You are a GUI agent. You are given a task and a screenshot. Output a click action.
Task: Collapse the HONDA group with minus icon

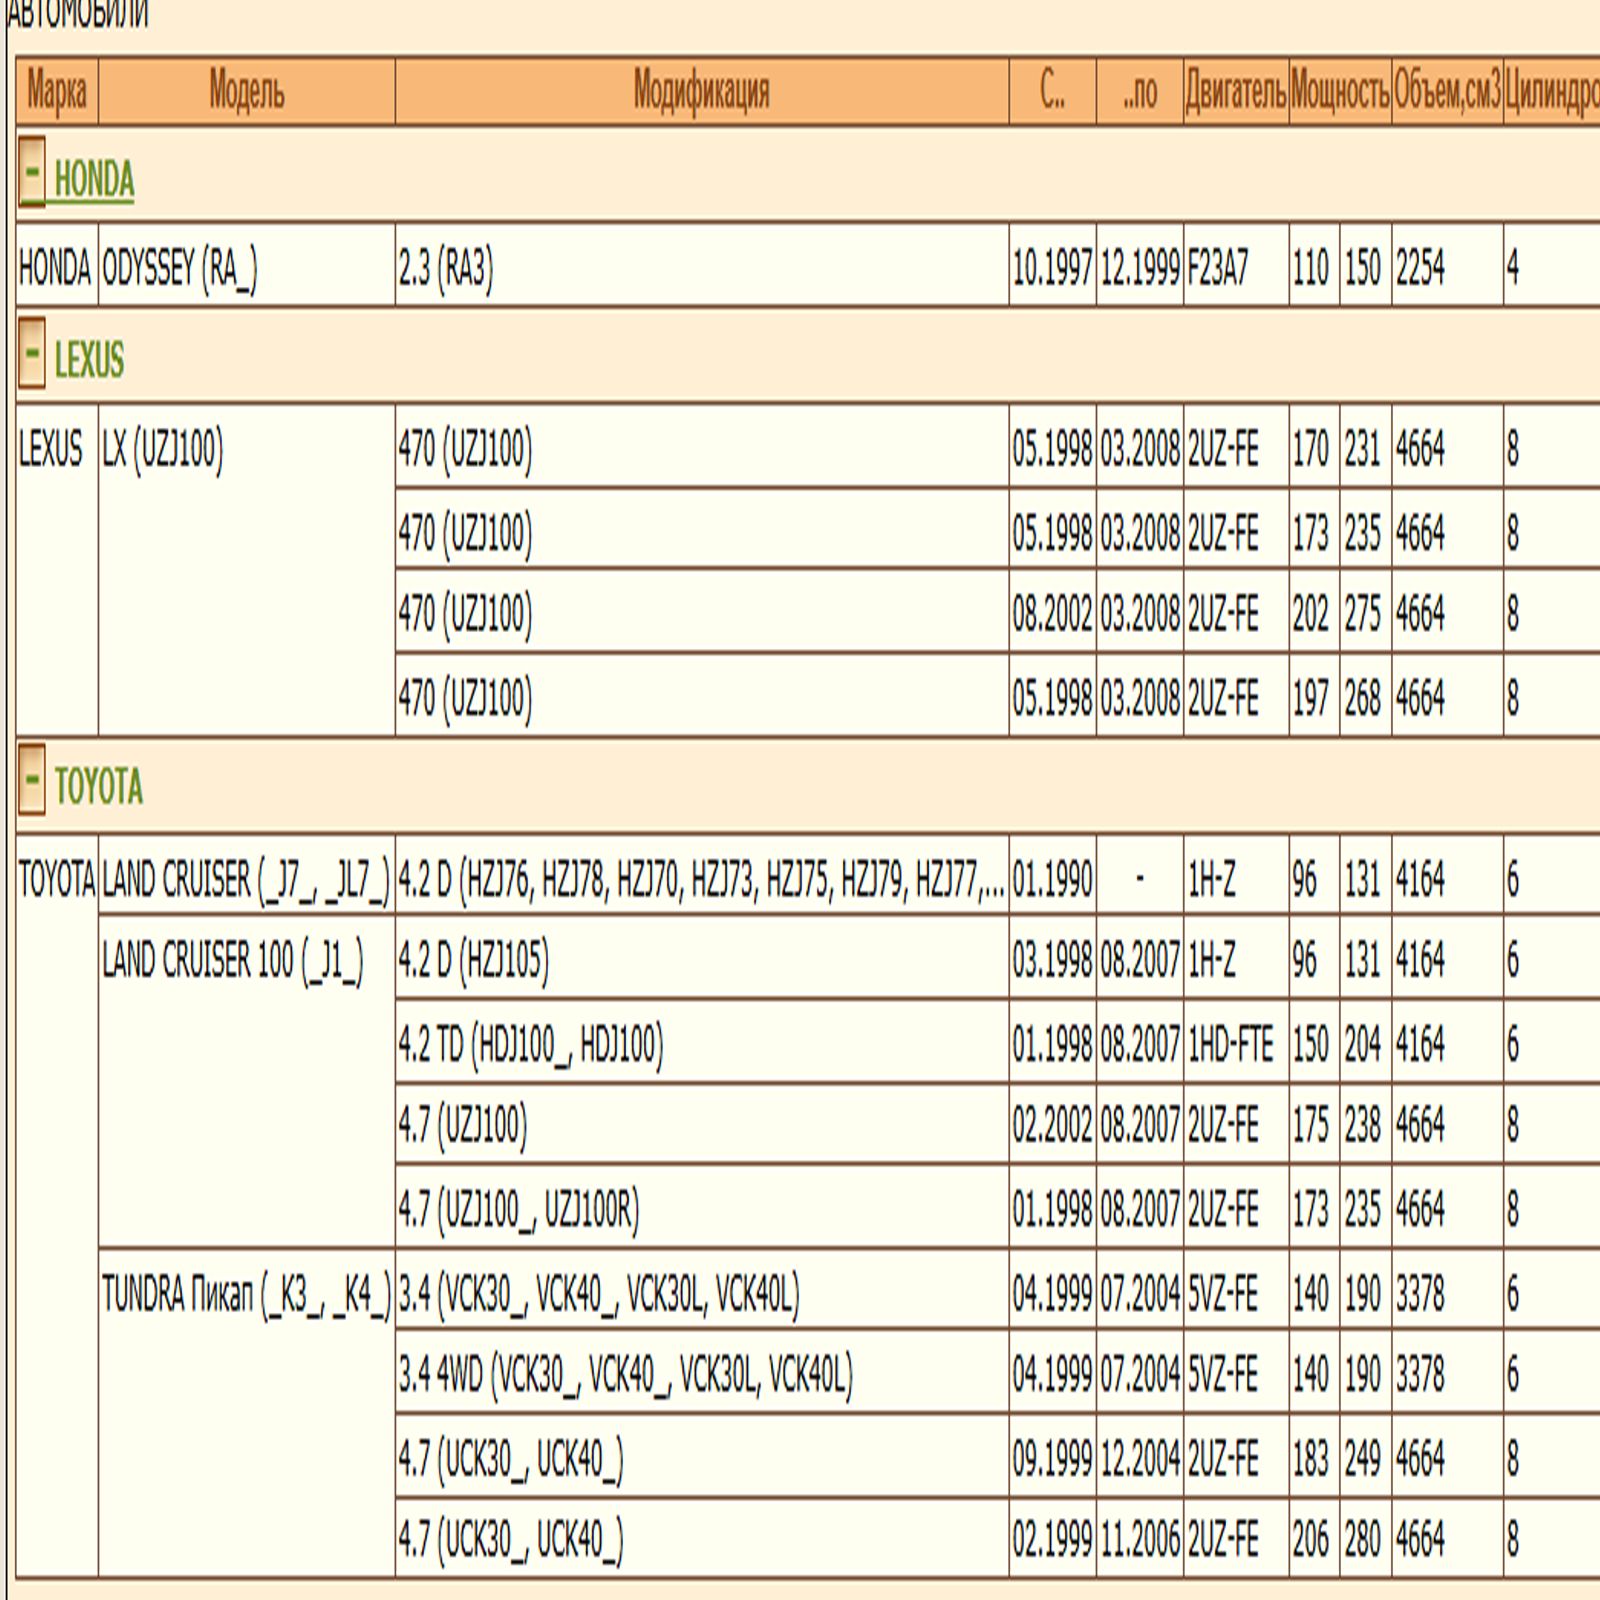point(32,172)
